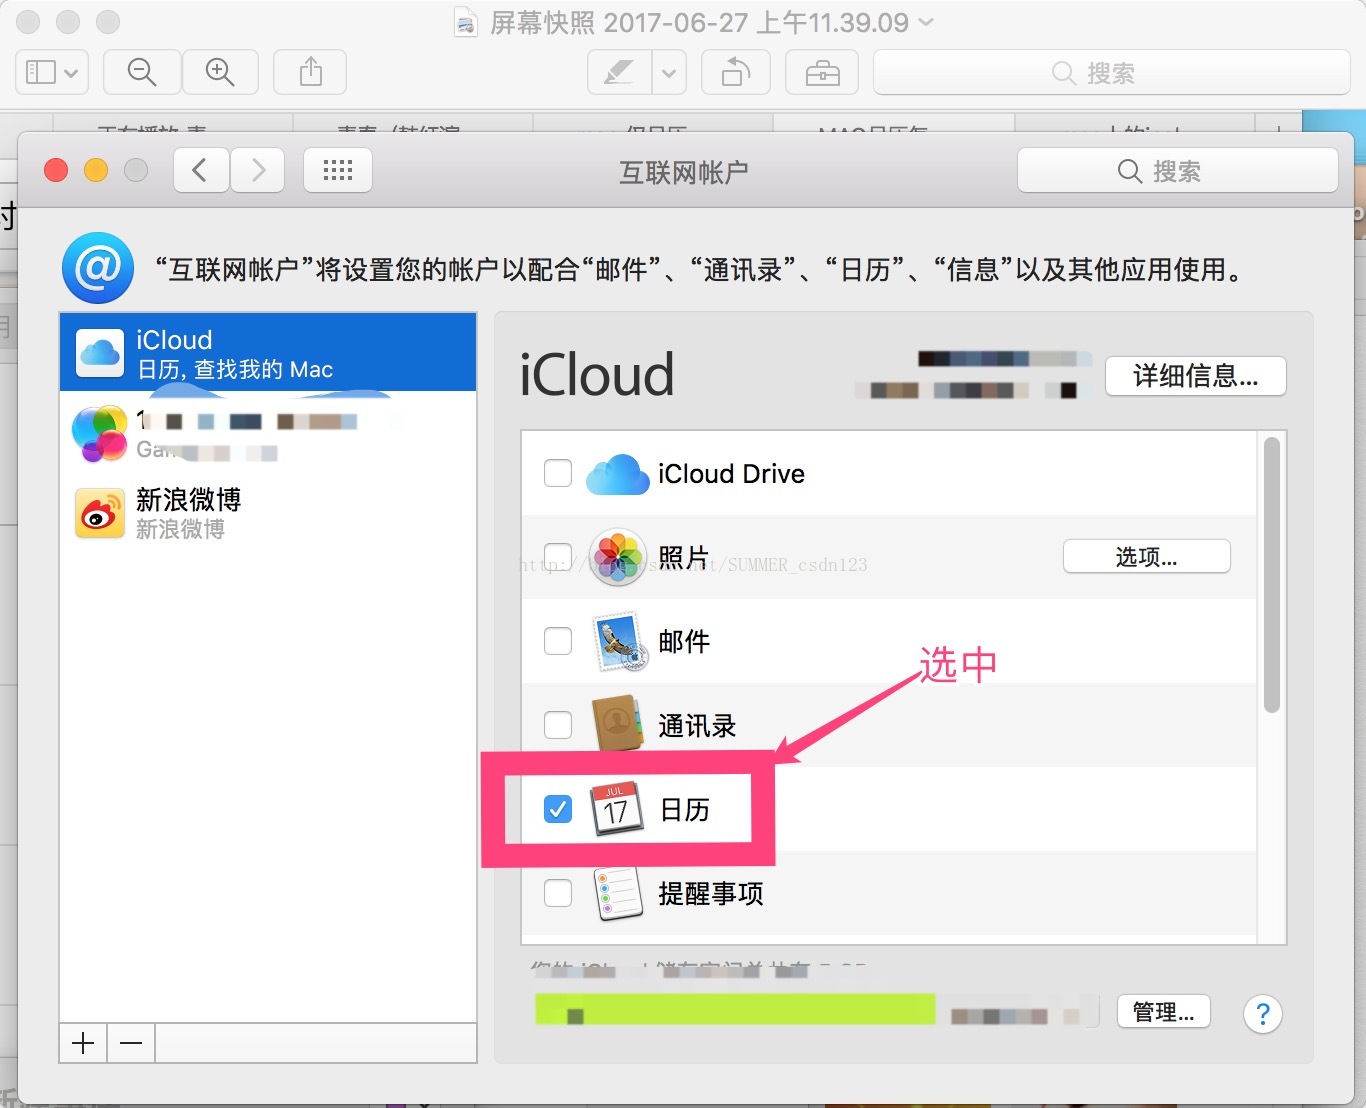
Task: Enable the iCloud Drive checkbox
Action: click(x=558, y=473)
